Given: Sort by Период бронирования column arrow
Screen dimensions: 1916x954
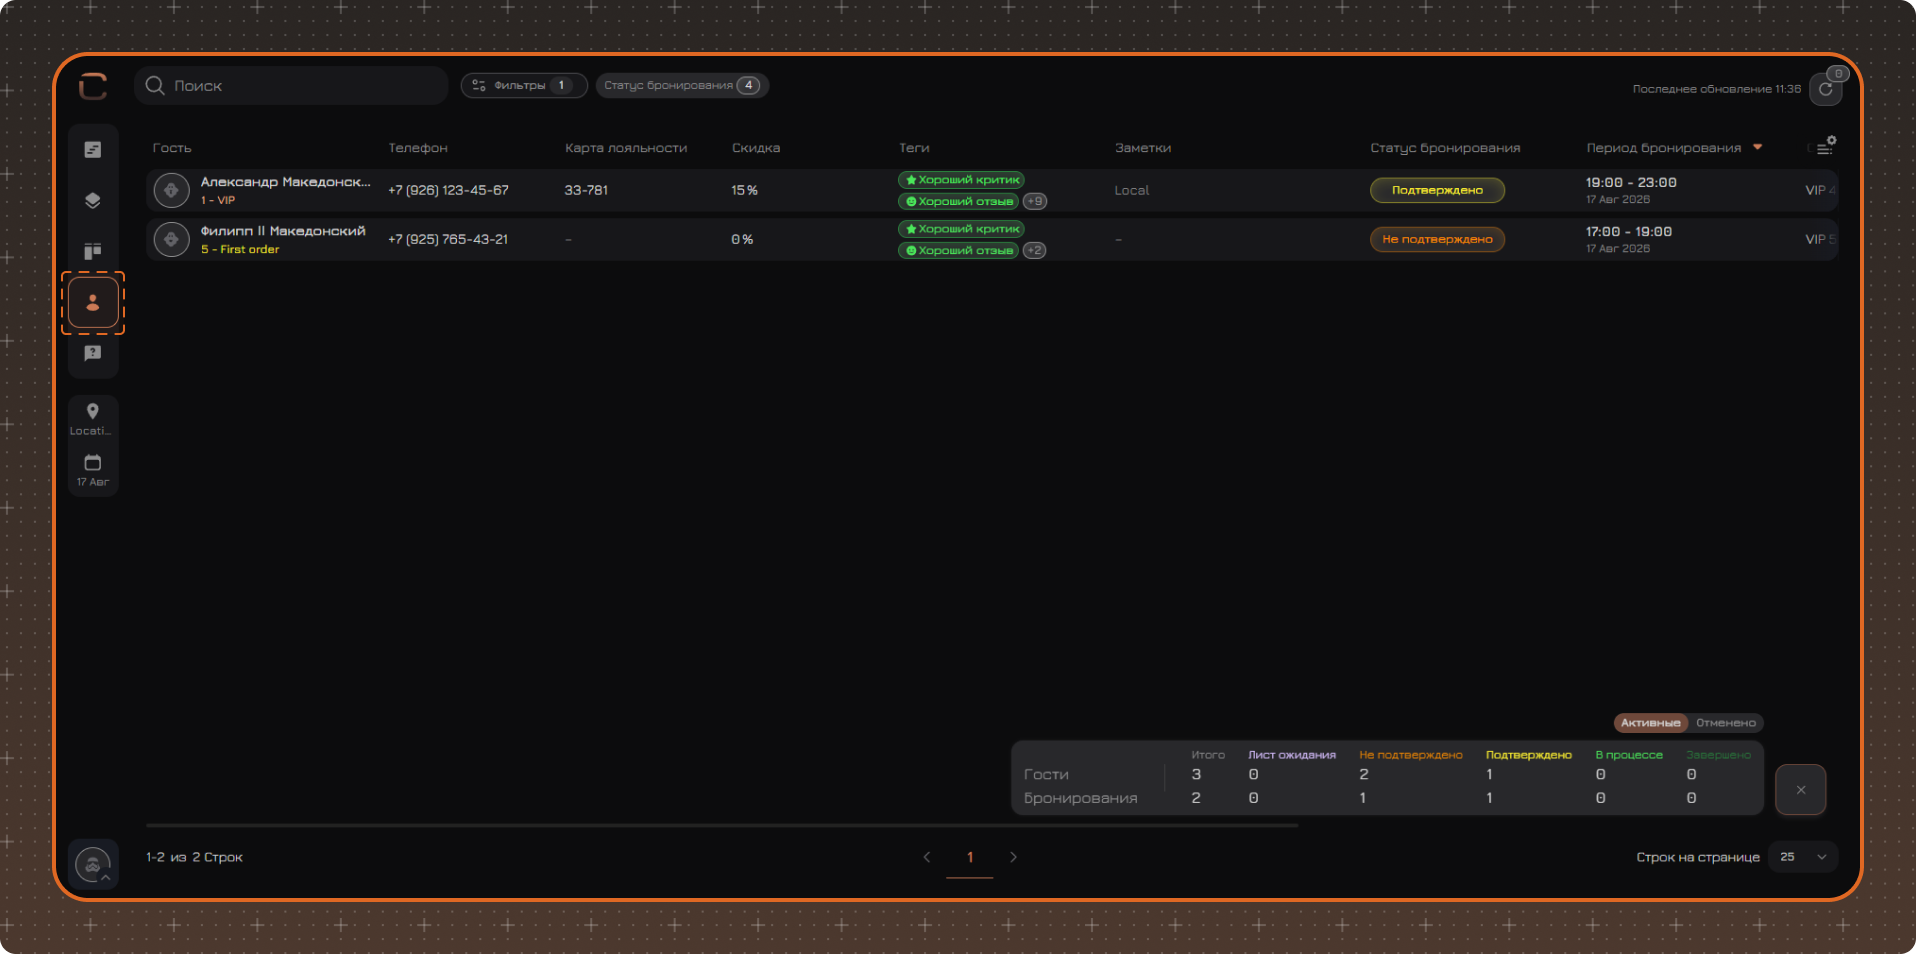Looking at the screenshot, I should (1757, 148).
